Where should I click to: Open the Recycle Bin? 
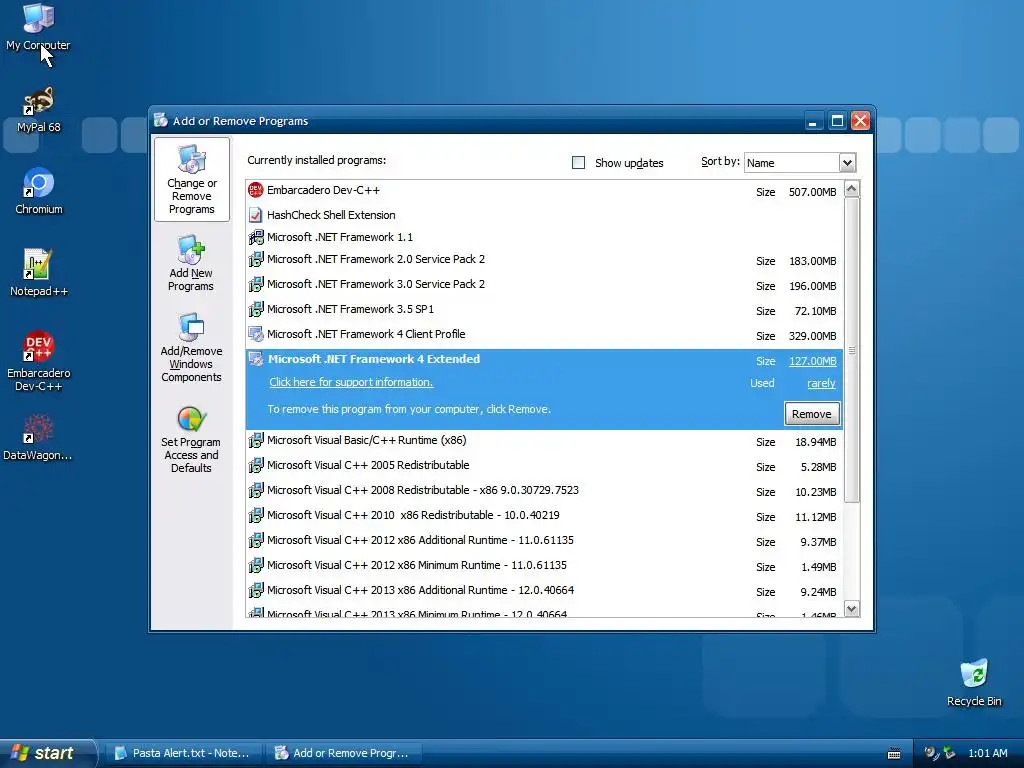pos(974,683)
